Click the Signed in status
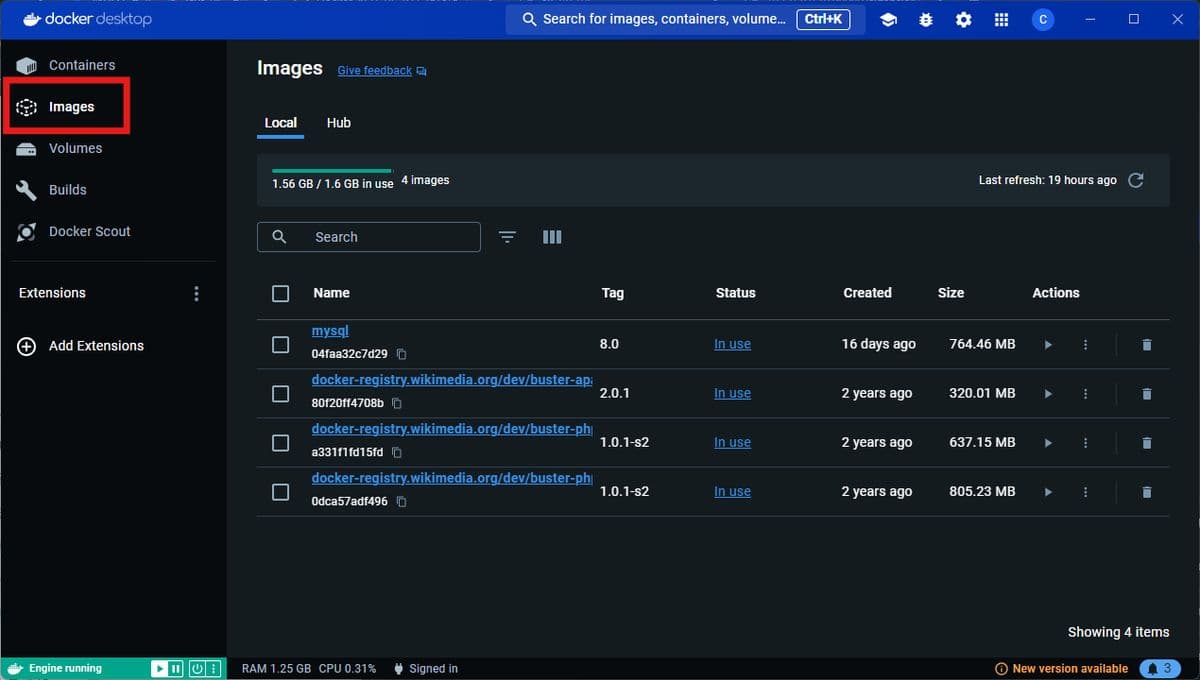 click(426, 668)
